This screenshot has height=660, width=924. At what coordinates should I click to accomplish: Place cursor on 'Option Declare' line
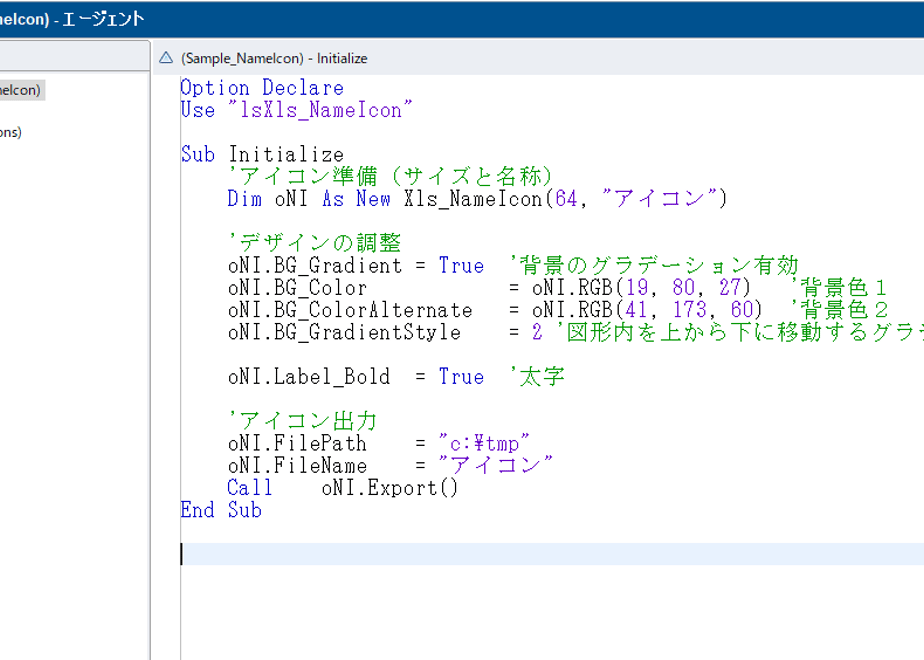pos(262,88)
